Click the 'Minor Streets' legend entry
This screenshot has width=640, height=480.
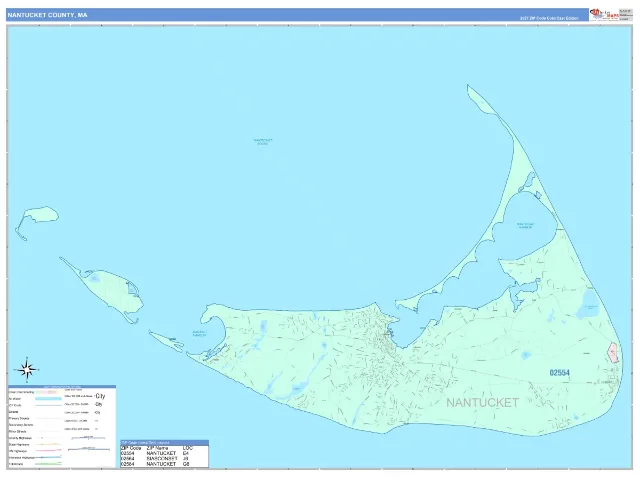[x=17, y=431]
